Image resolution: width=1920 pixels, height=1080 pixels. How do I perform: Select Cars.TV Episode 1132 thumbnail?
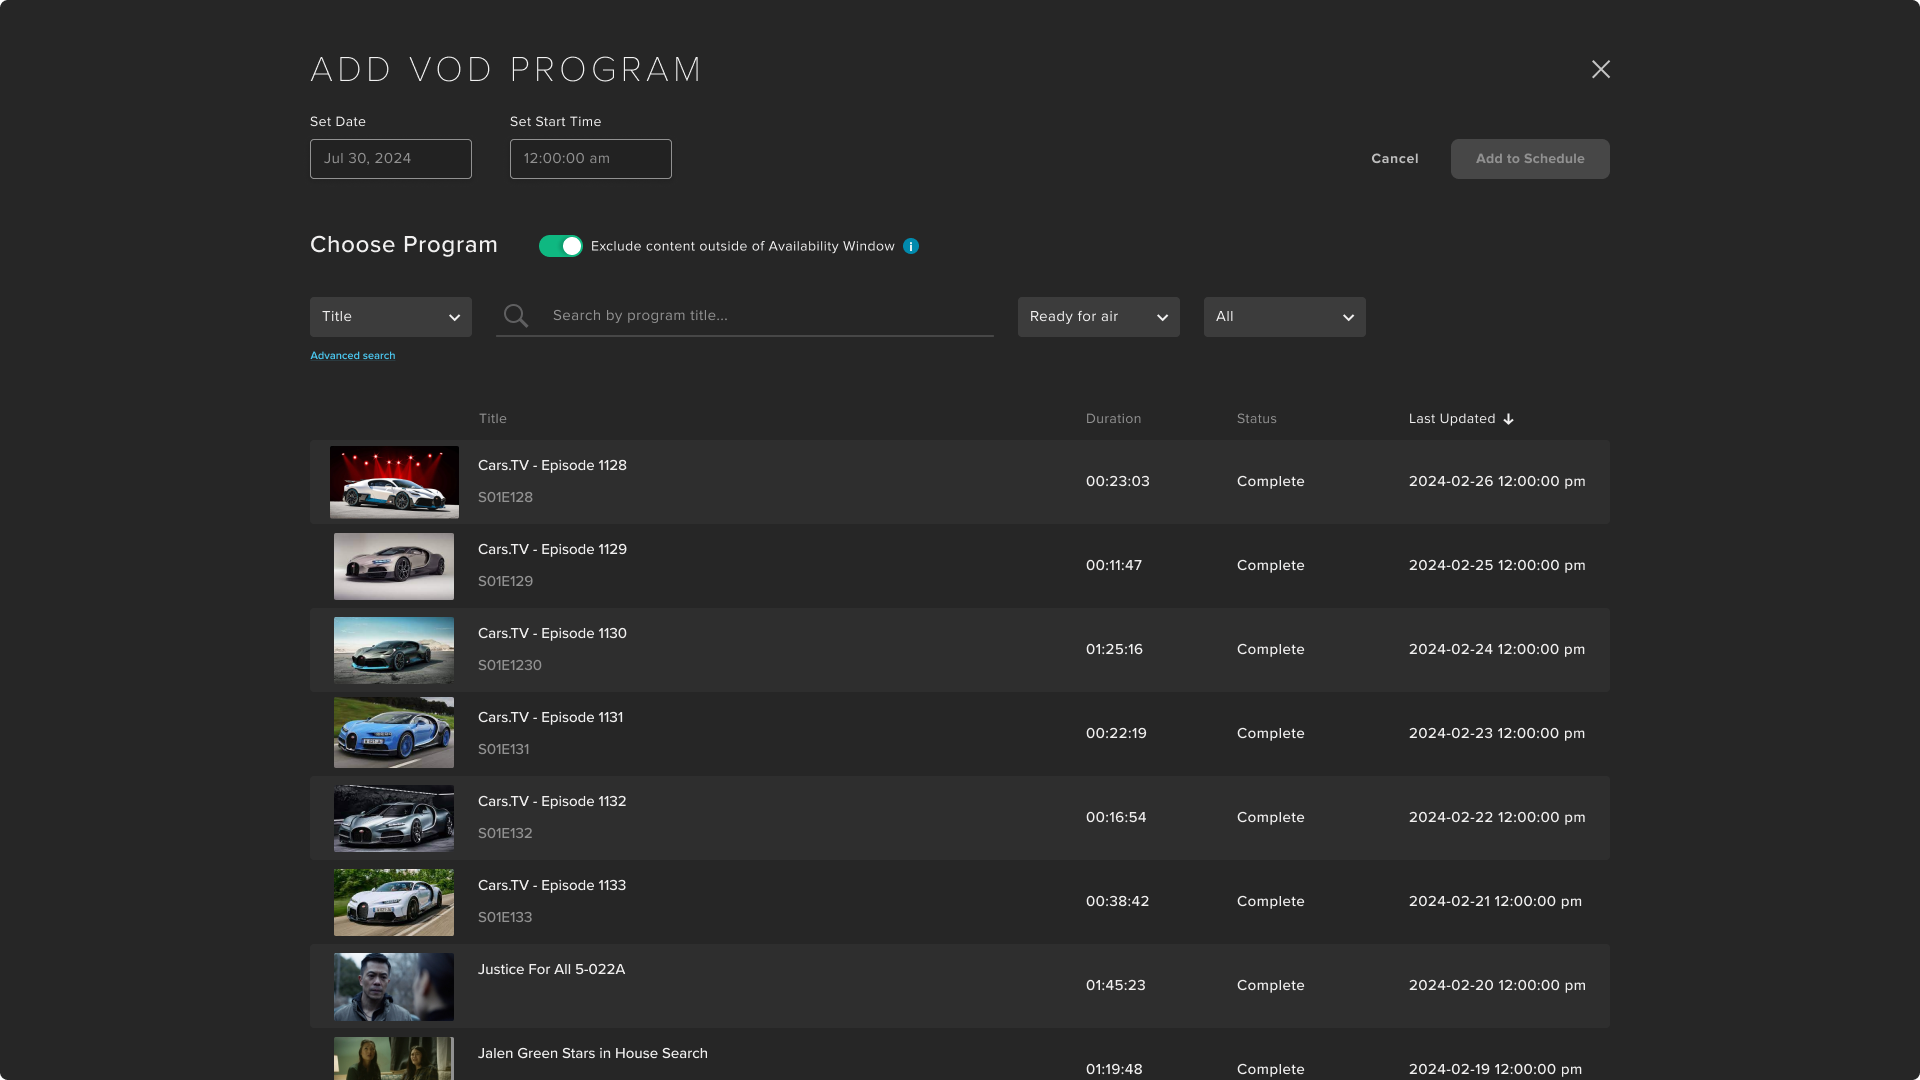coord(394,818)
